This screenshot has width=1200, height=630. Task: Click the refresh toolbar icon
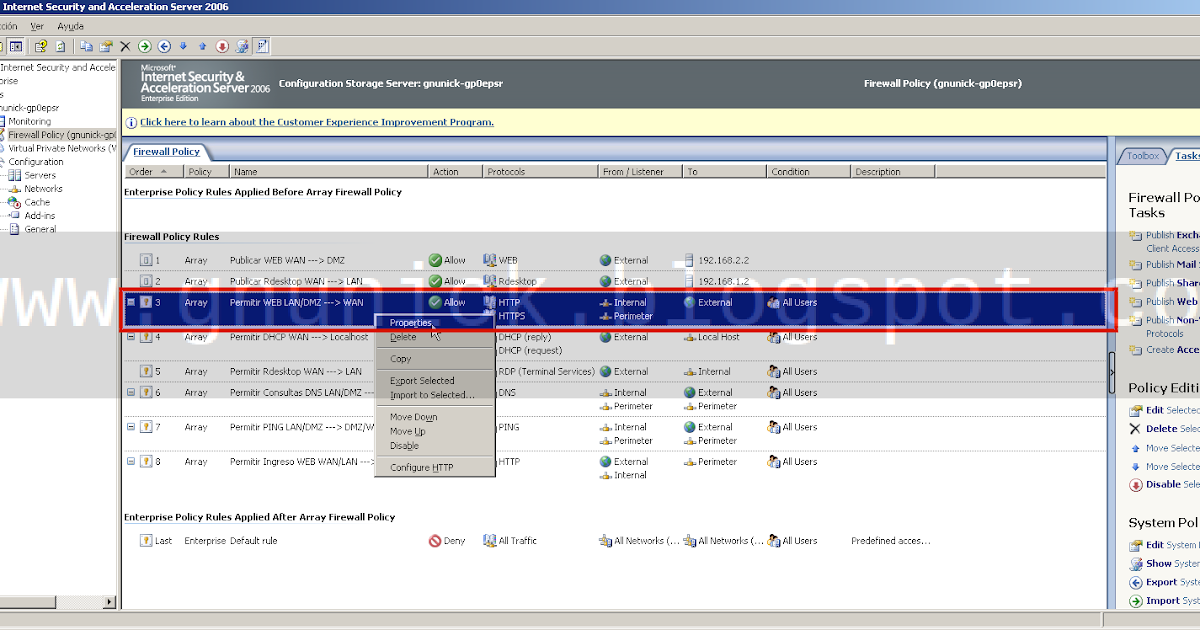pyautogui.click(x=60, y=46)
